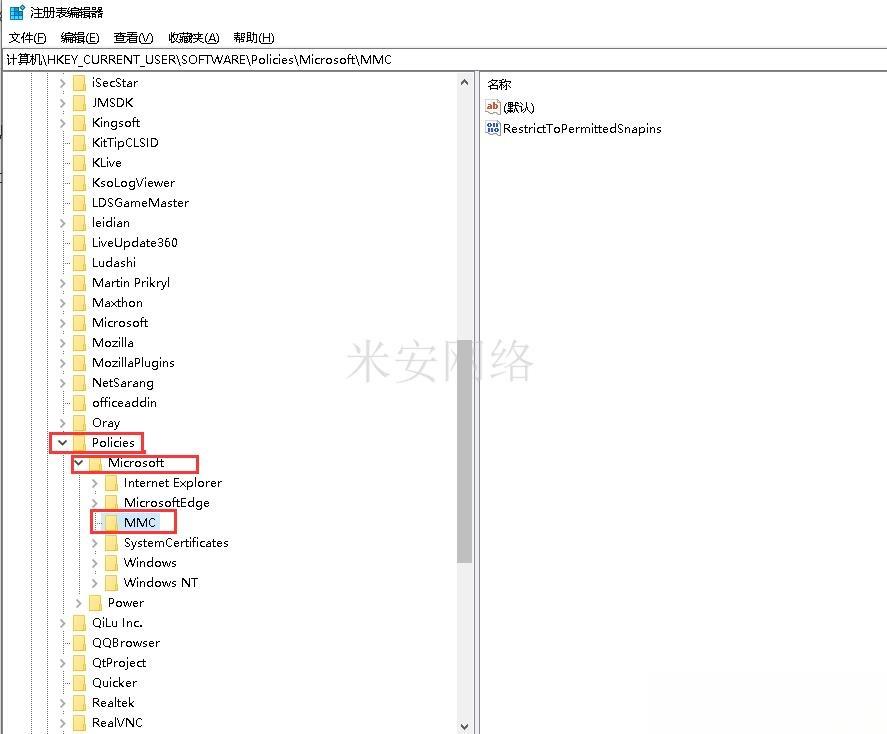Expand the Kingsoft key
This screenshot has width=887, height=734.
coord(63,123)
